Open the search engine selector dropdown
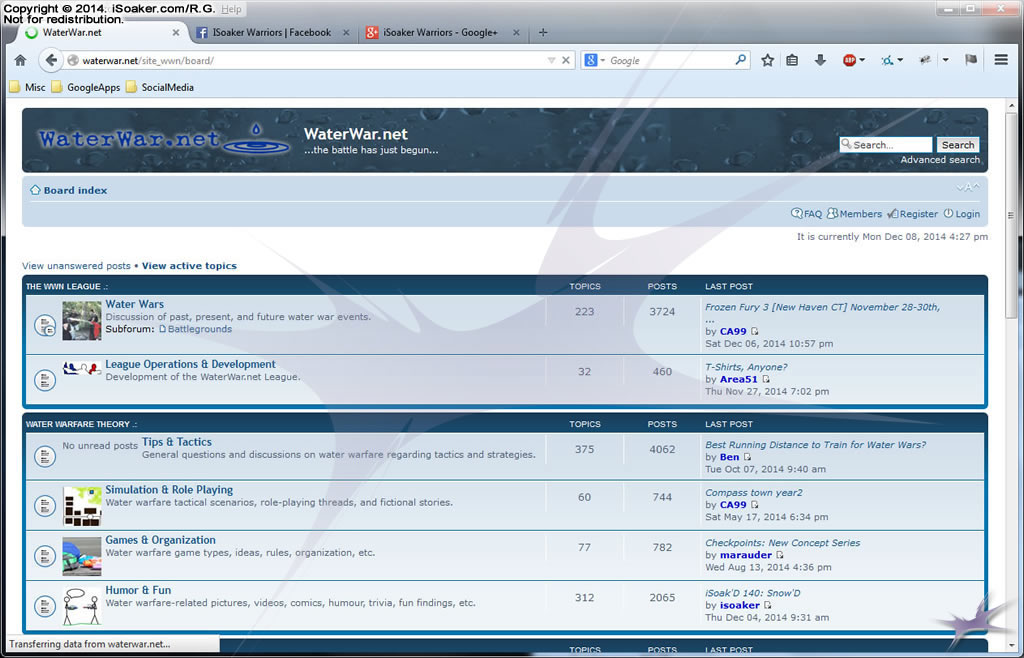The width and height of the screenshot is (1024, 658). click(x=595, y=60)
